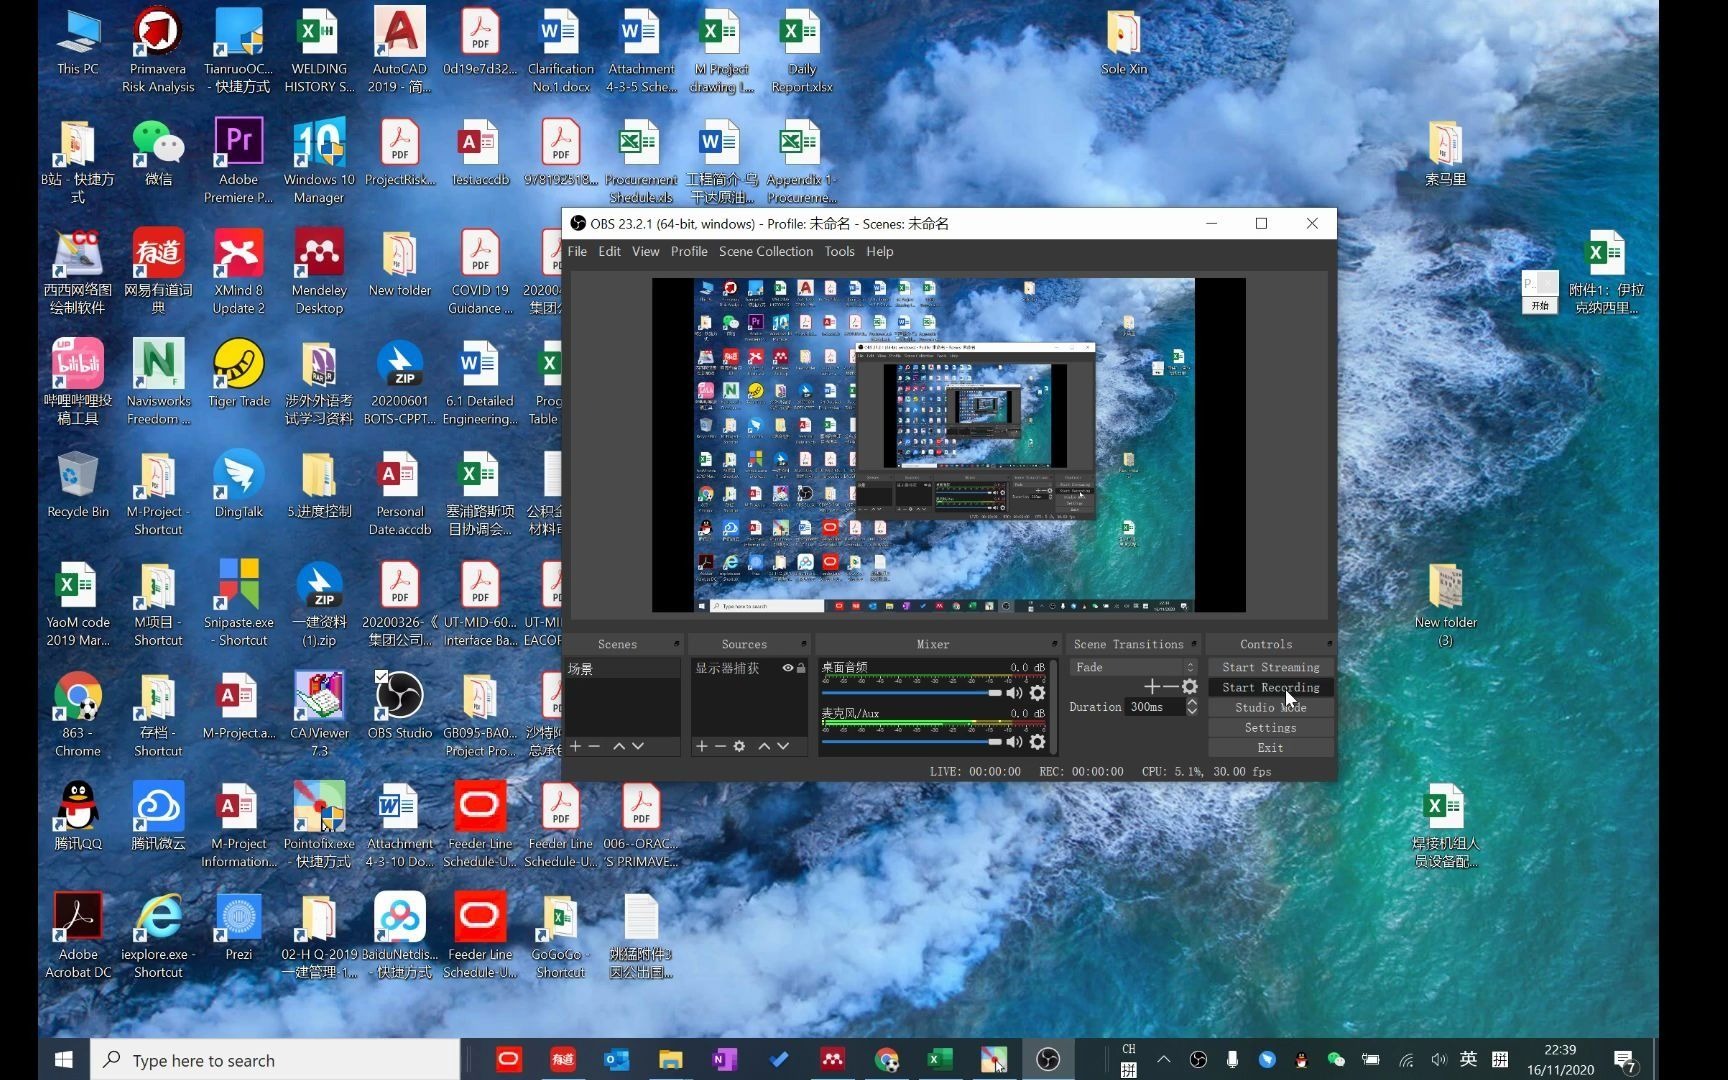
Task: Move scene up in Scenes list
Action: point(619,746)
